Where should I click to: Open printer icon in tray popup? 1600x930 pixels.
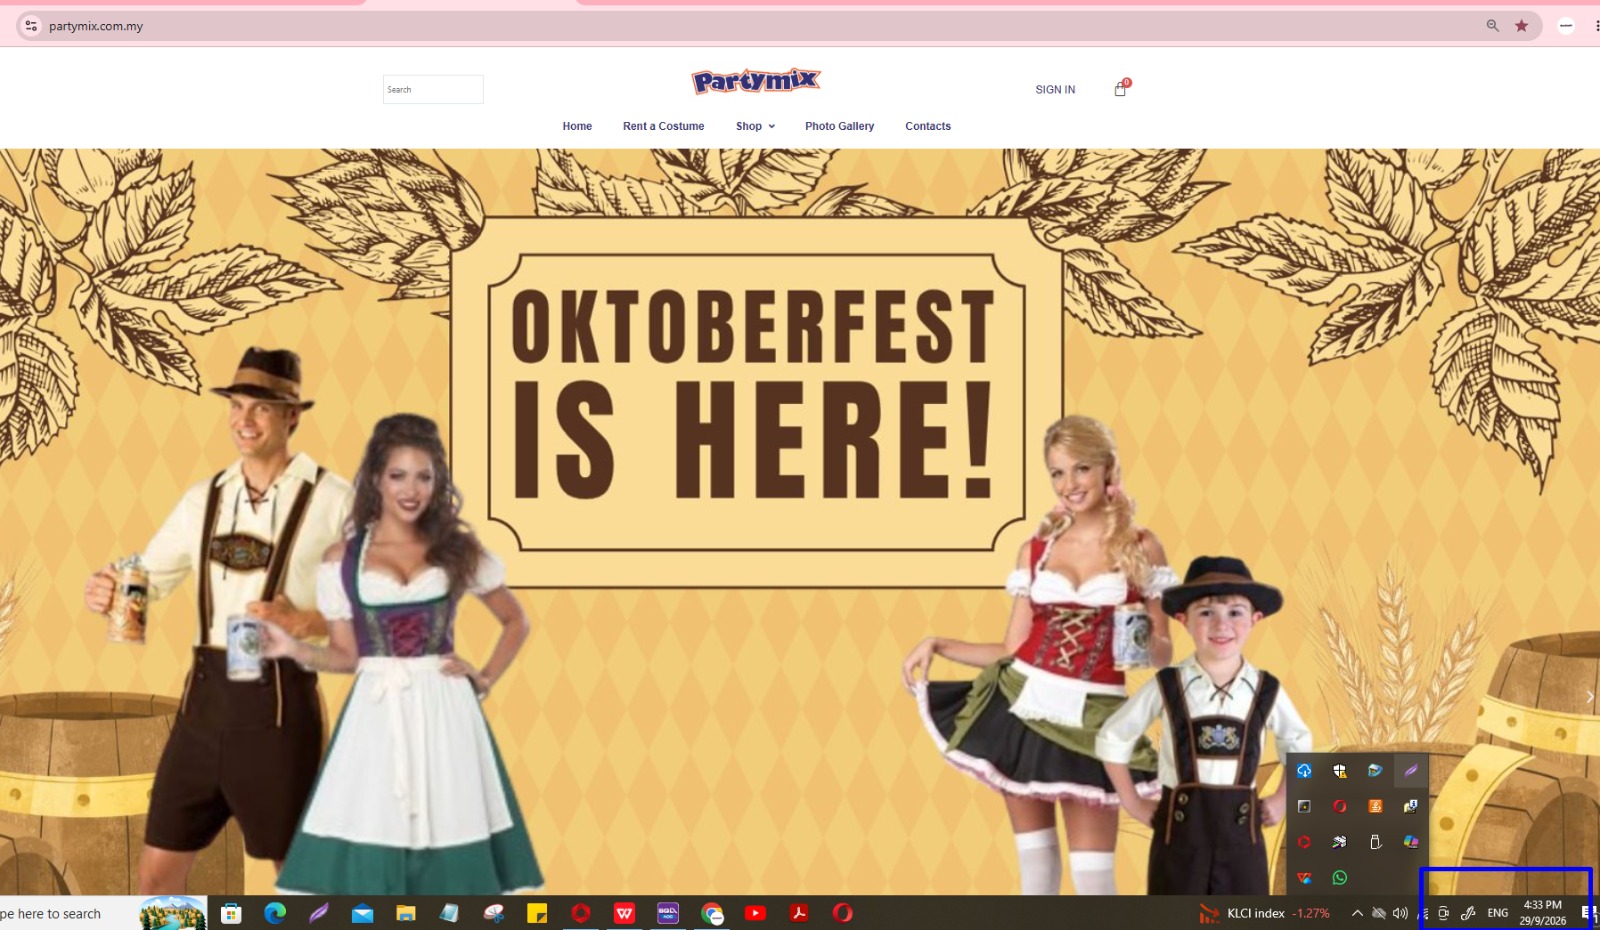(x=1340, y=842)
